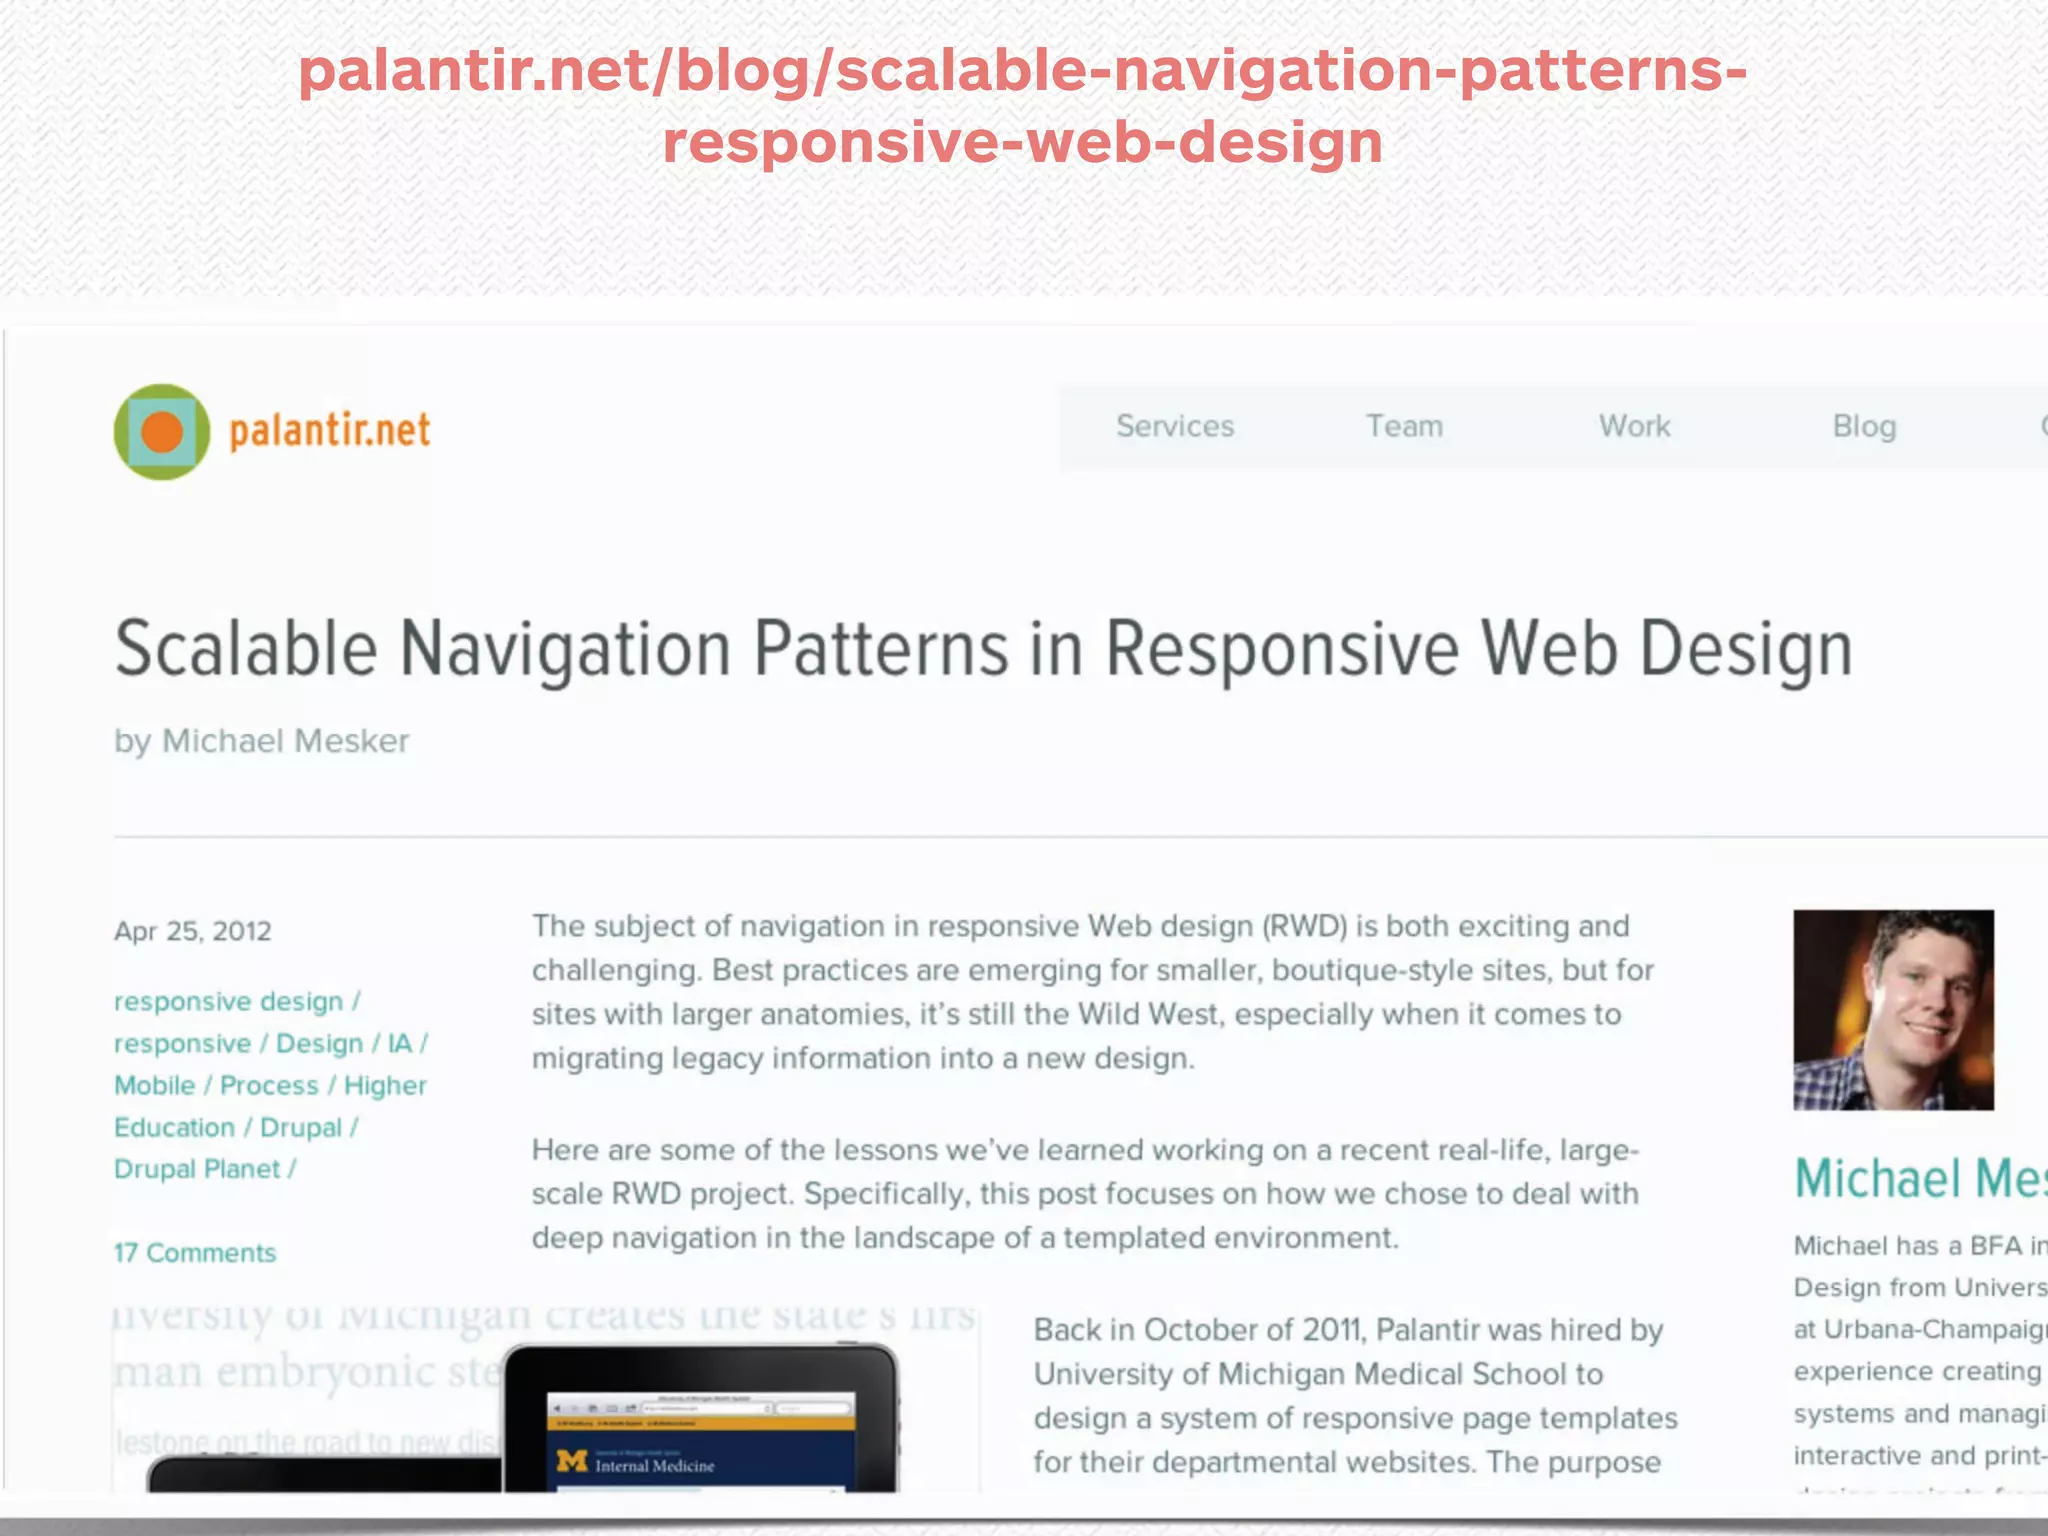
Task: Open the 'responsive design' tag link
Action: [229, 1002]
